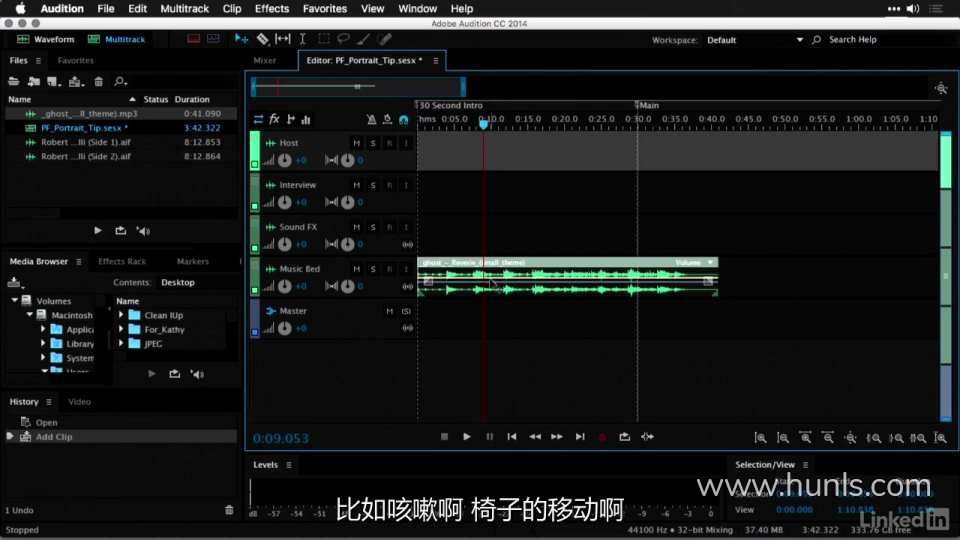The width and height of the screenshot is (960, 540).
Task: Stop playback in transport controls
Action: tap(444, 437)
